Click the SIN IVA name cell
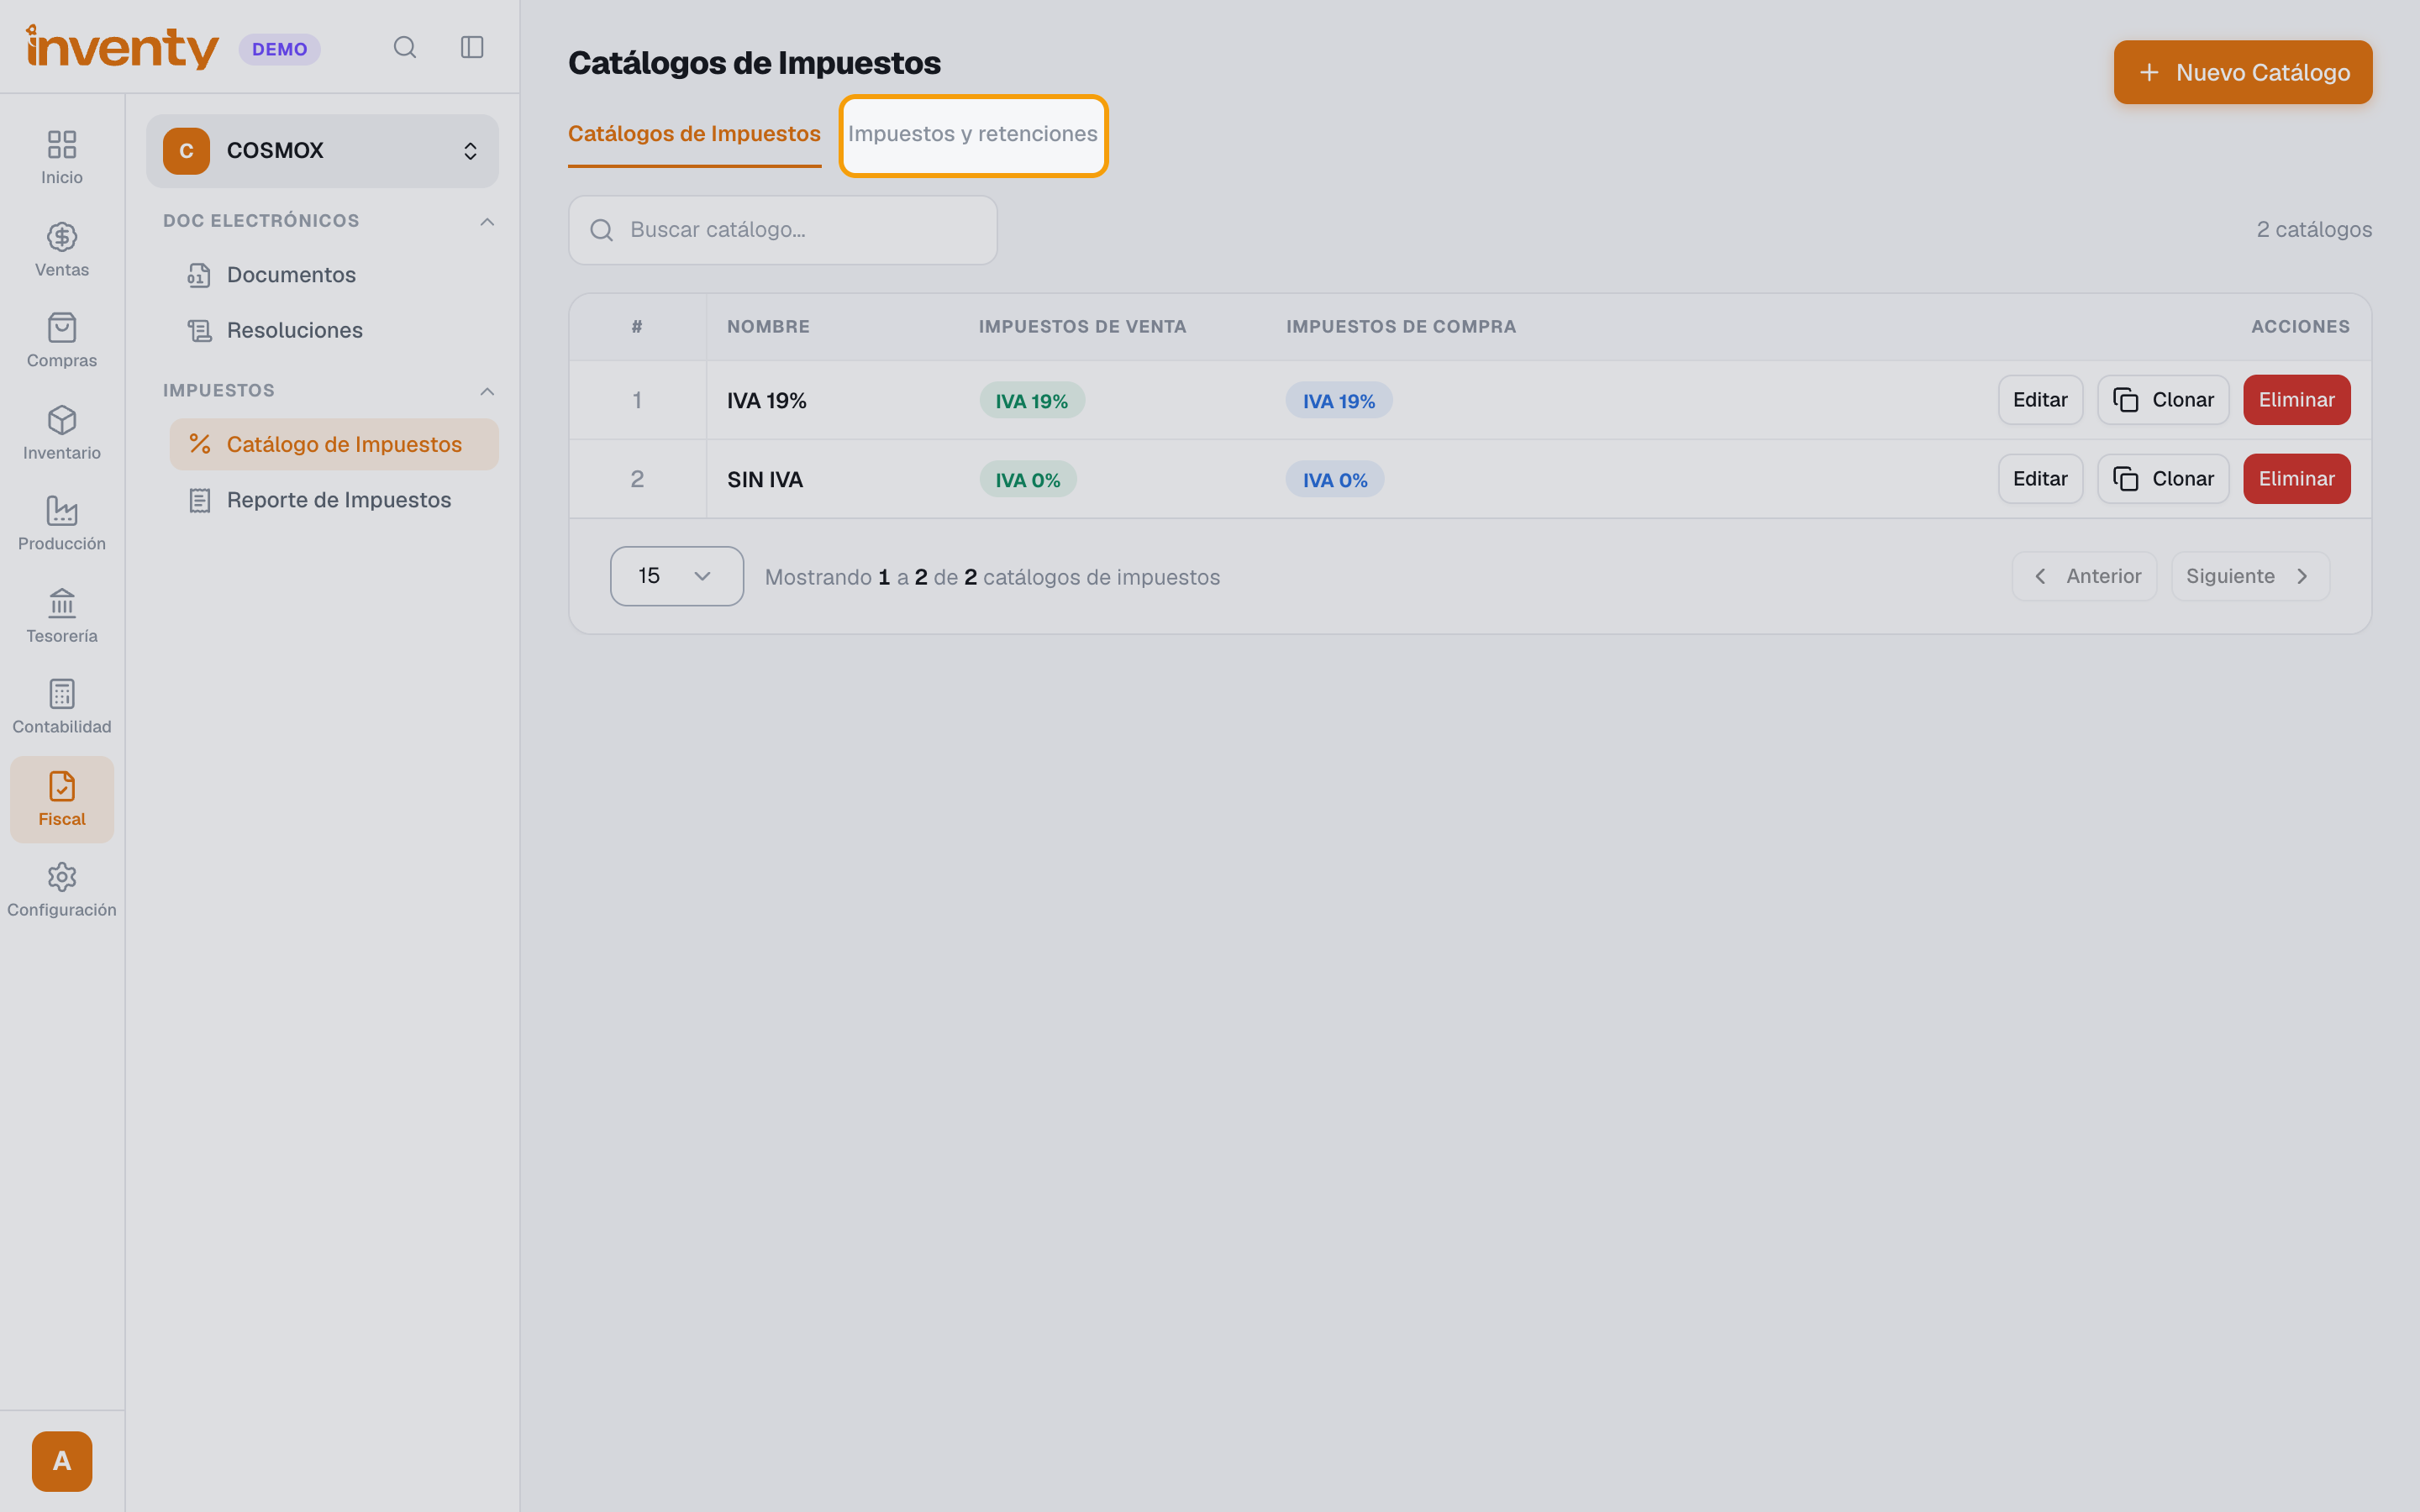2420x1512 pixels. click(x=765, y=480)
